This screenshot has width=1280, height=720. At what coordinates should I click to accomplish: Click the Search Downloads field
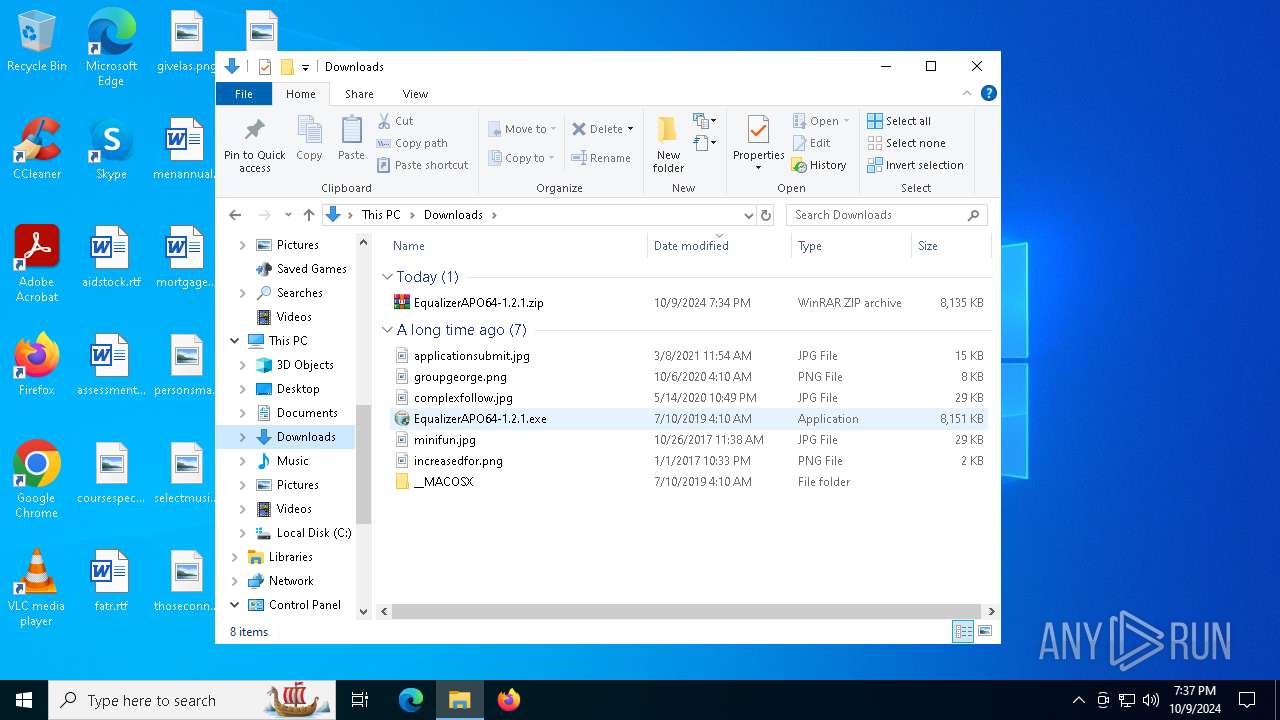pos(886,215)
